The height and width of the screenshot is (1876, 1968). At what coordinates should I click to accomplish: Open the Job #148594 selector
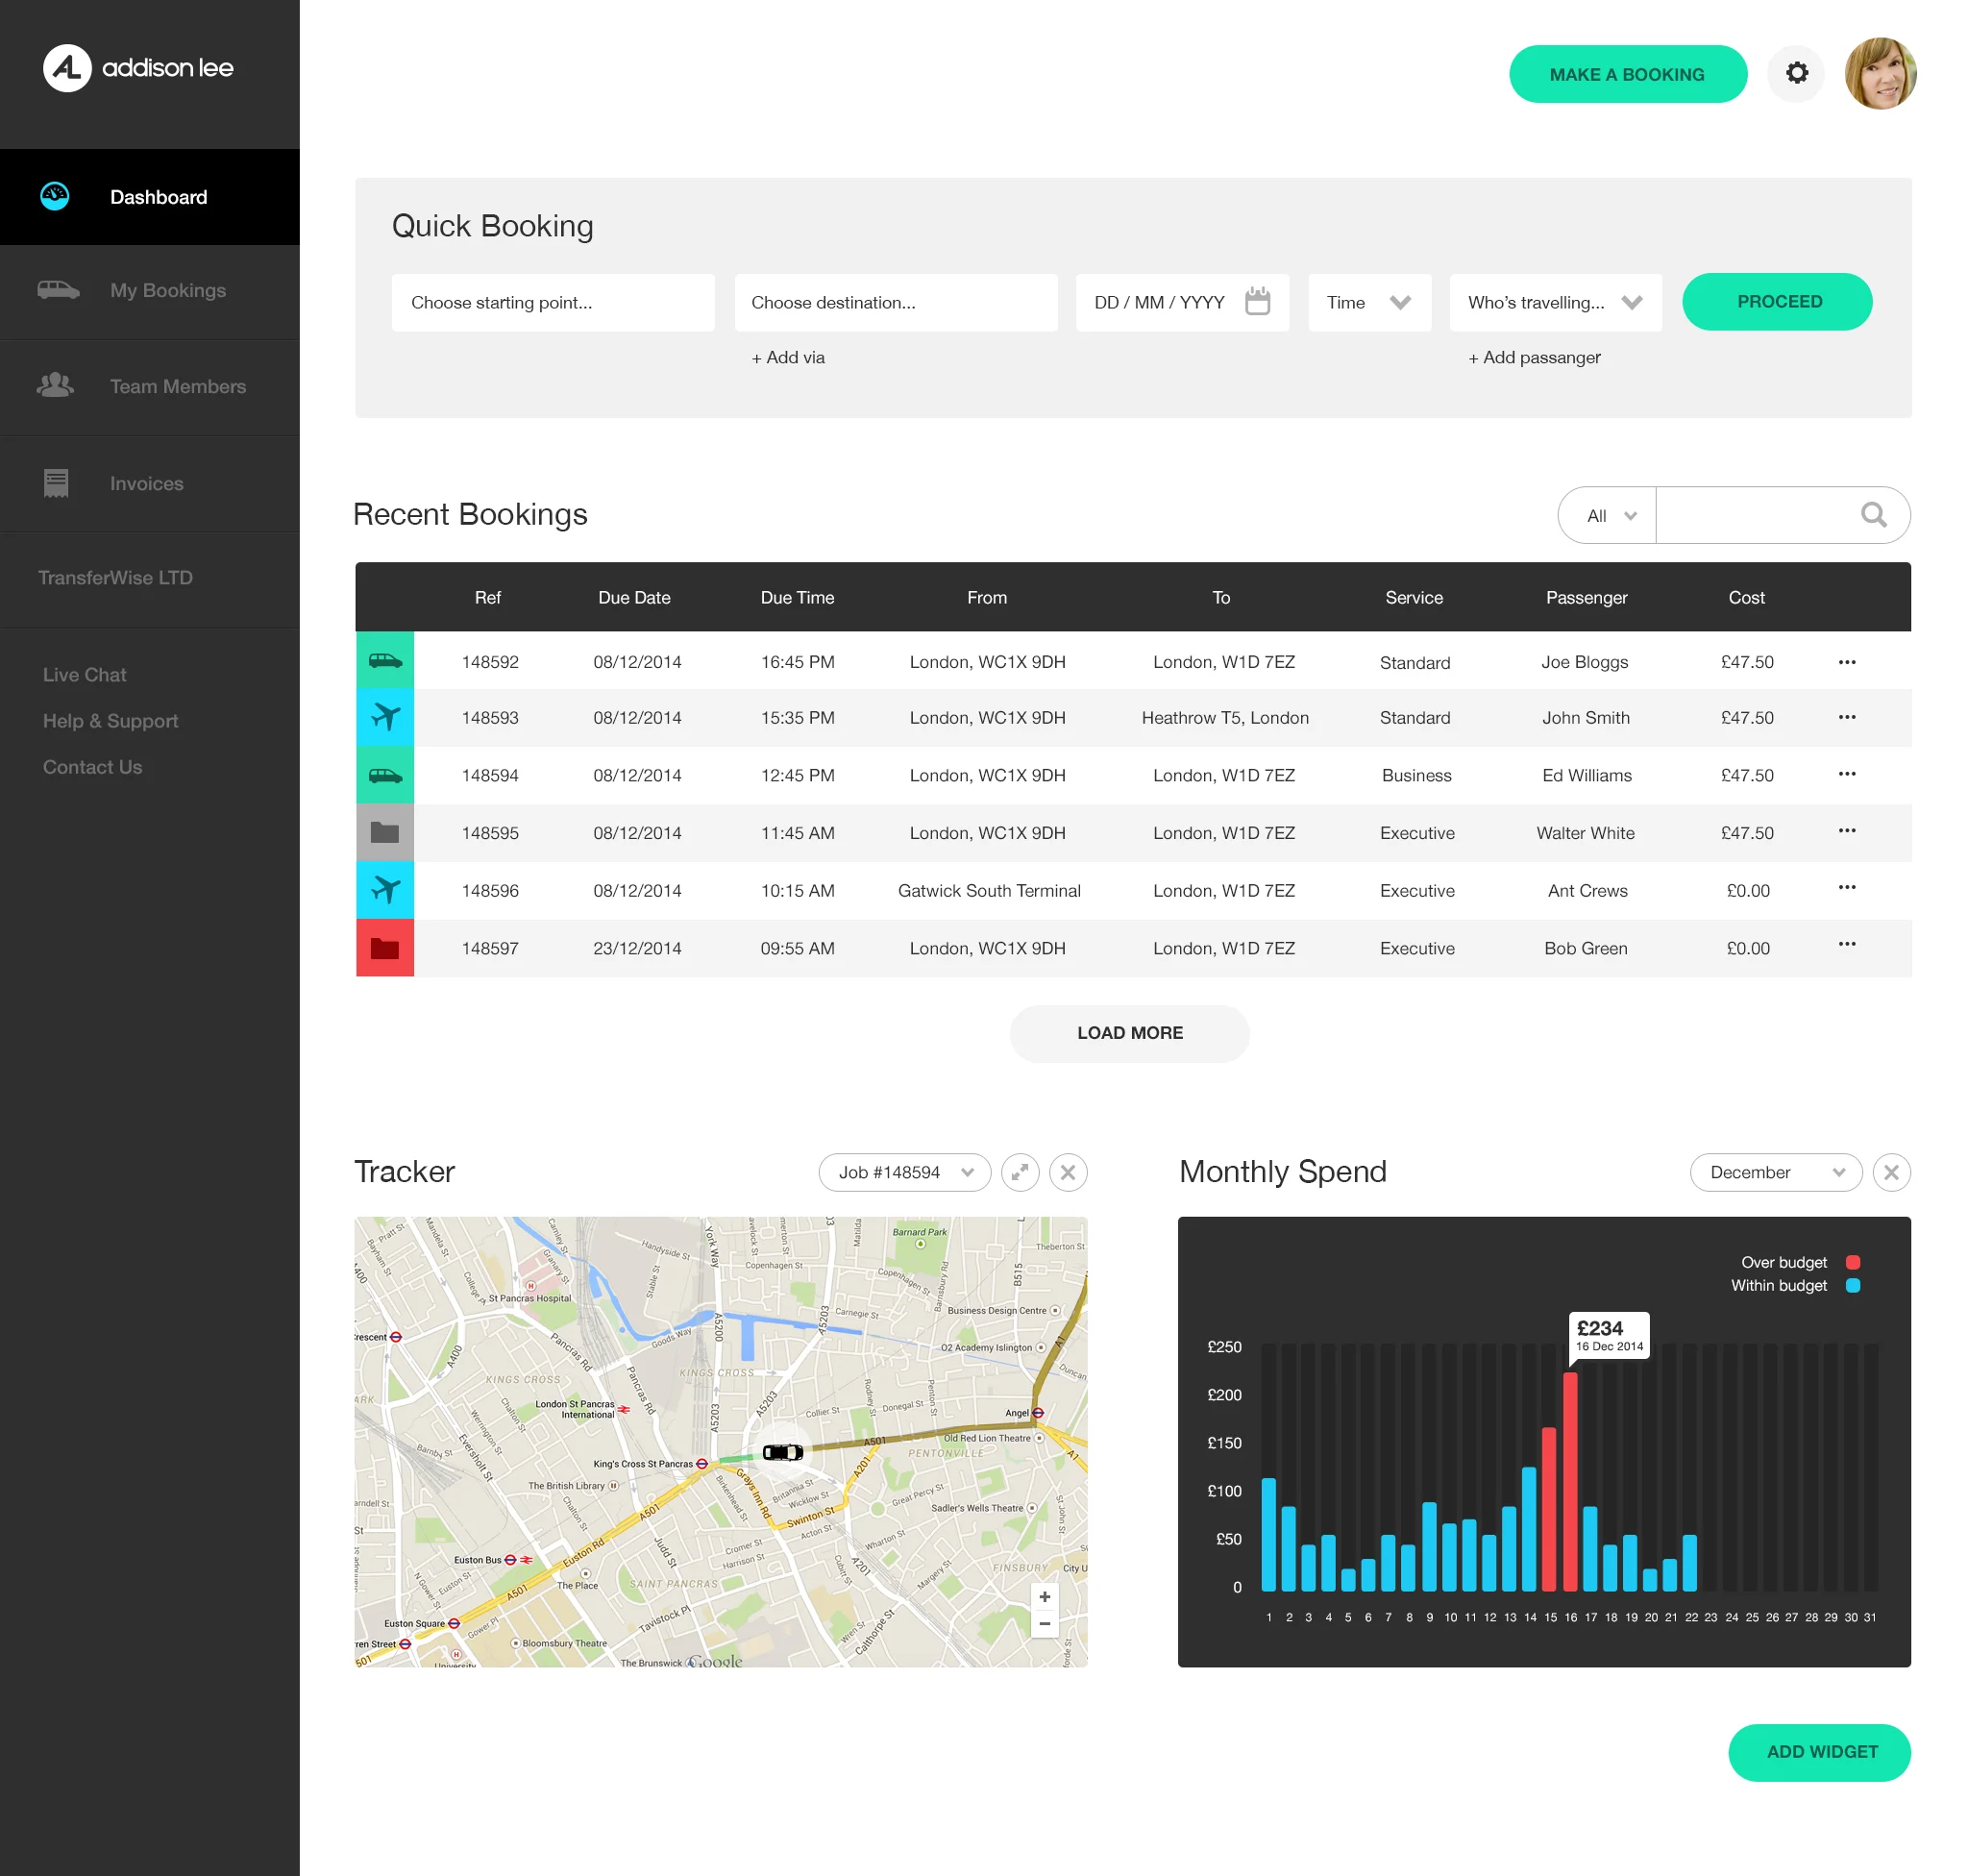point(904,1172)
